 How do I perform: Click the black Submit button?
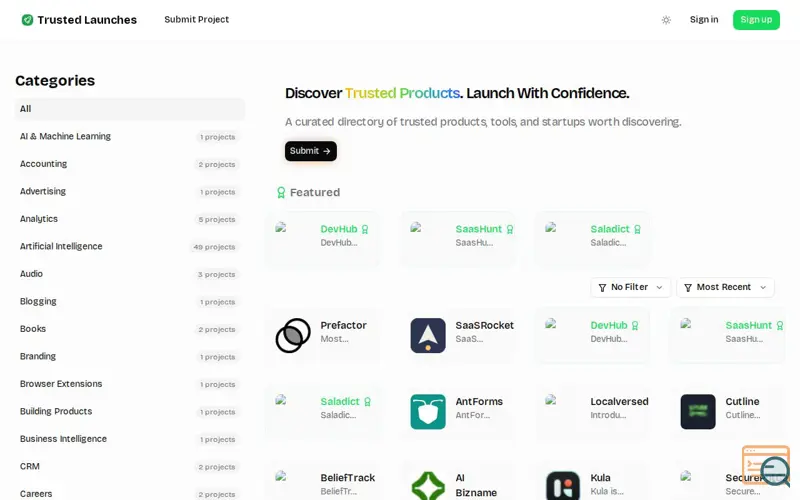tap(311, 151)
